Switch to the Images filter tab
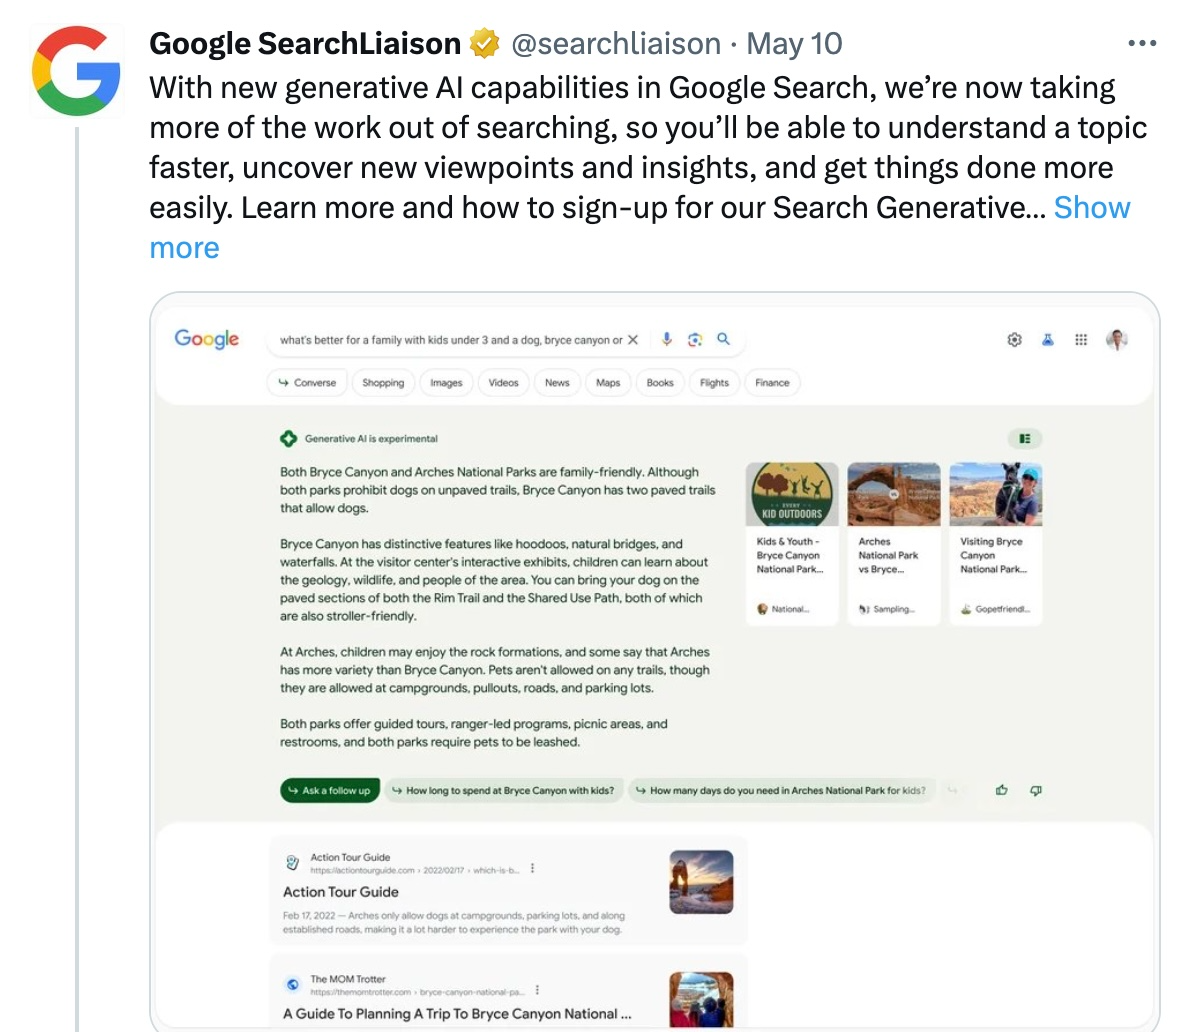The width and height of the screenshot is (1191, 1032). (446, 383)
